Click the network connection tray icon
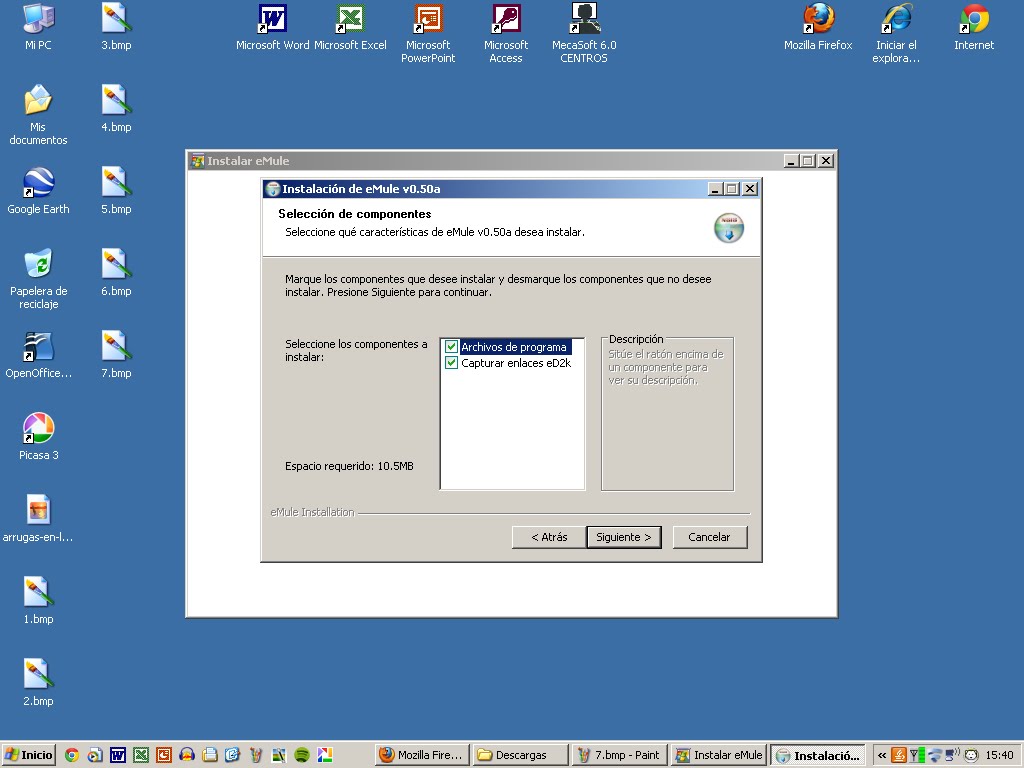 coord(953,755)
